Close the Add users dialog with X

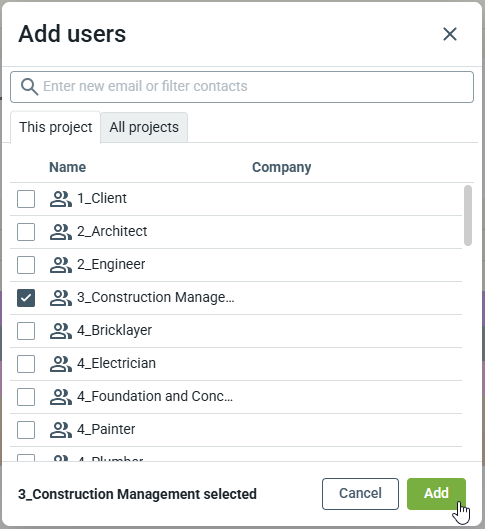point(450,34)
